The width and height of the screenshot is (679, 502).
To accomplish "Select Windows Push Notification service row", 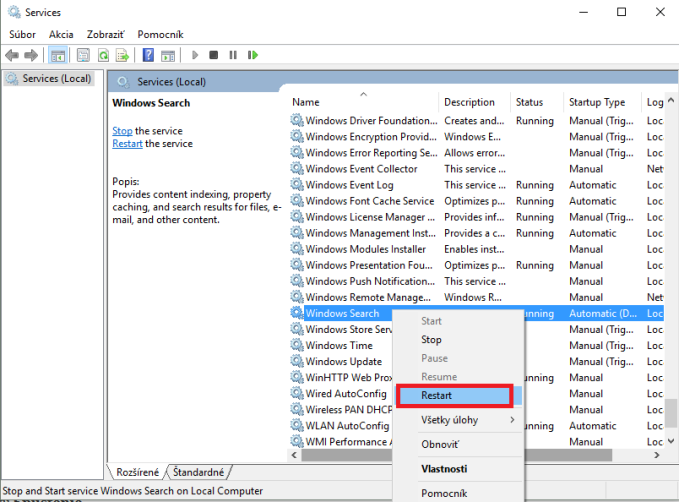I will [x=476, y=281].
